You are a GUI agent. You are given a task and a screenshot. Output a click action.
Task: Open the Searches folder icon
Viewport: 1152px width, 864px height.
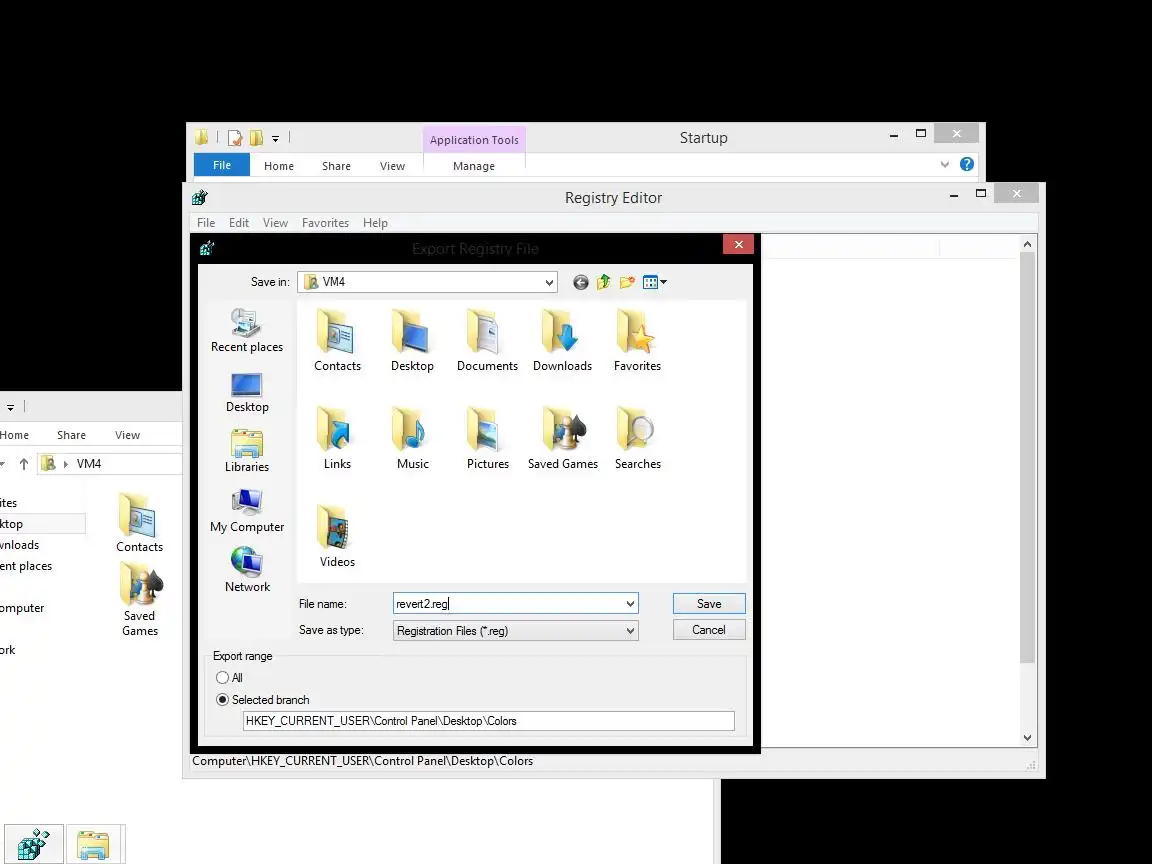pyautogui.click(x=637, y=438)
